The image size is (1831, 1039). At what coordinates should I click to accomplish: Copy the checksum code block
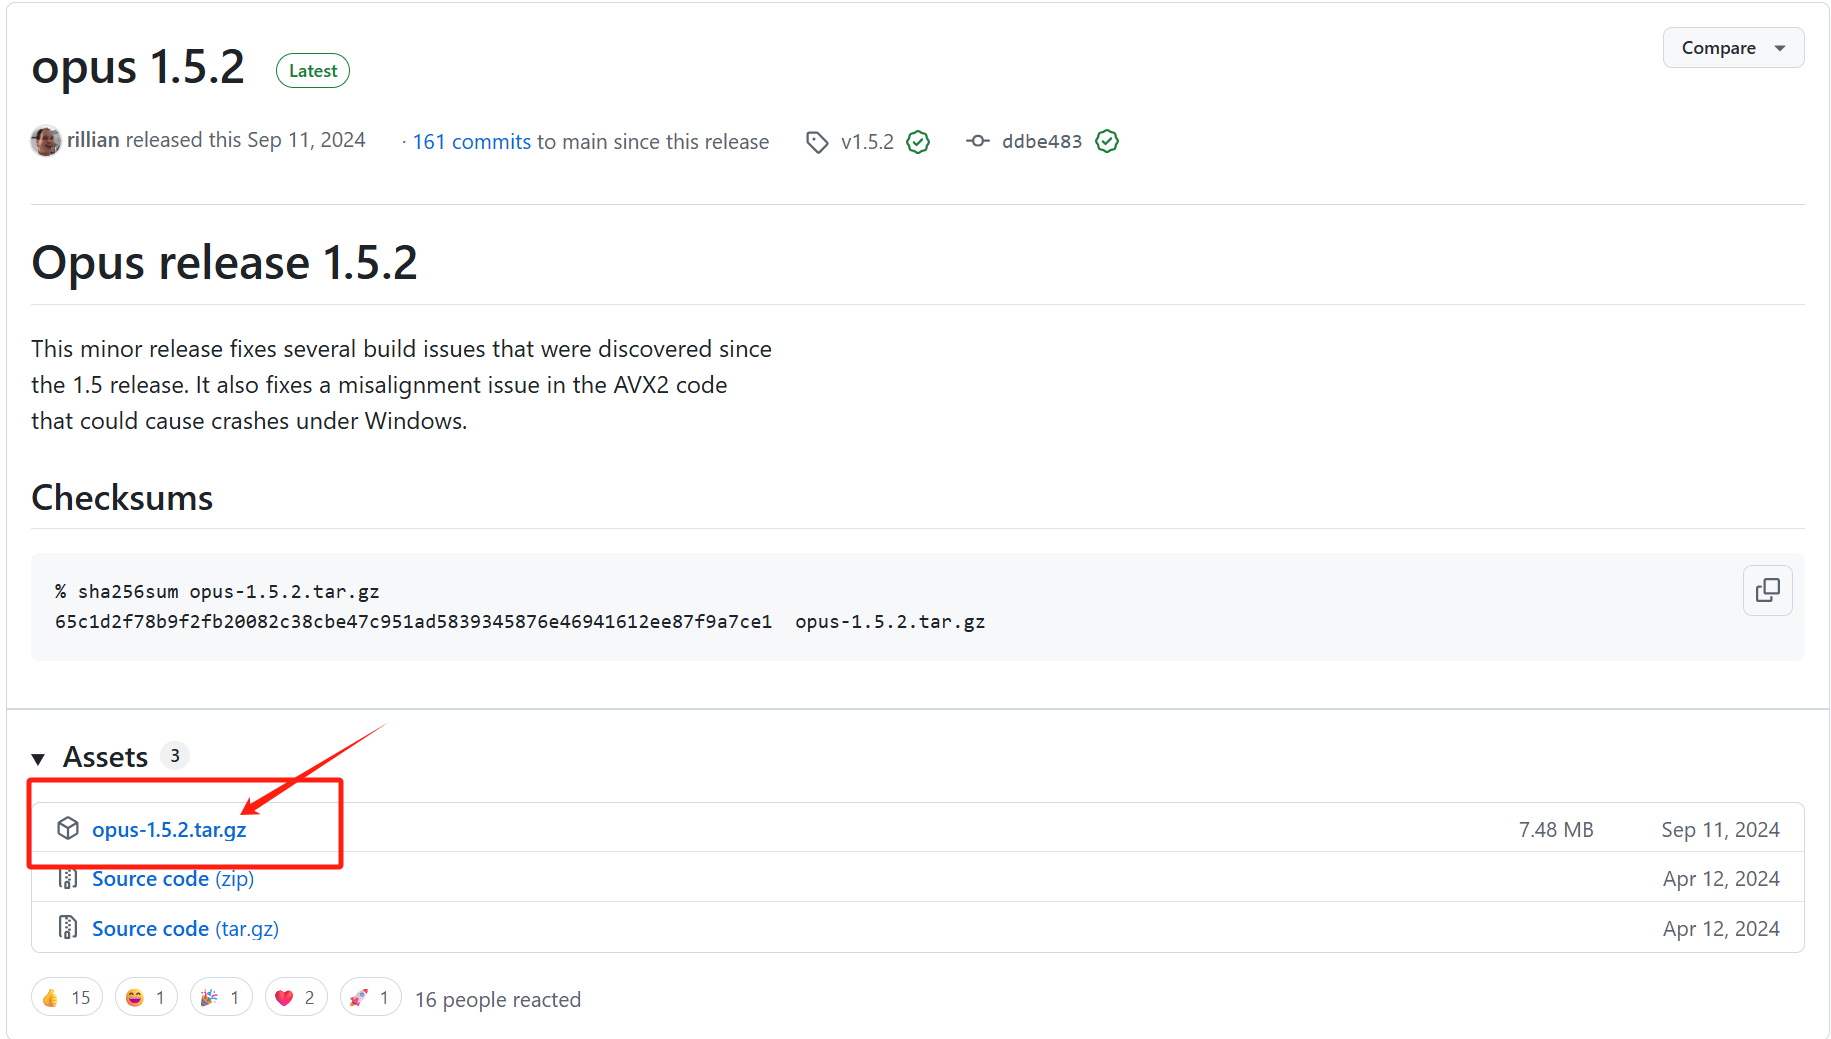(1768, 591)
